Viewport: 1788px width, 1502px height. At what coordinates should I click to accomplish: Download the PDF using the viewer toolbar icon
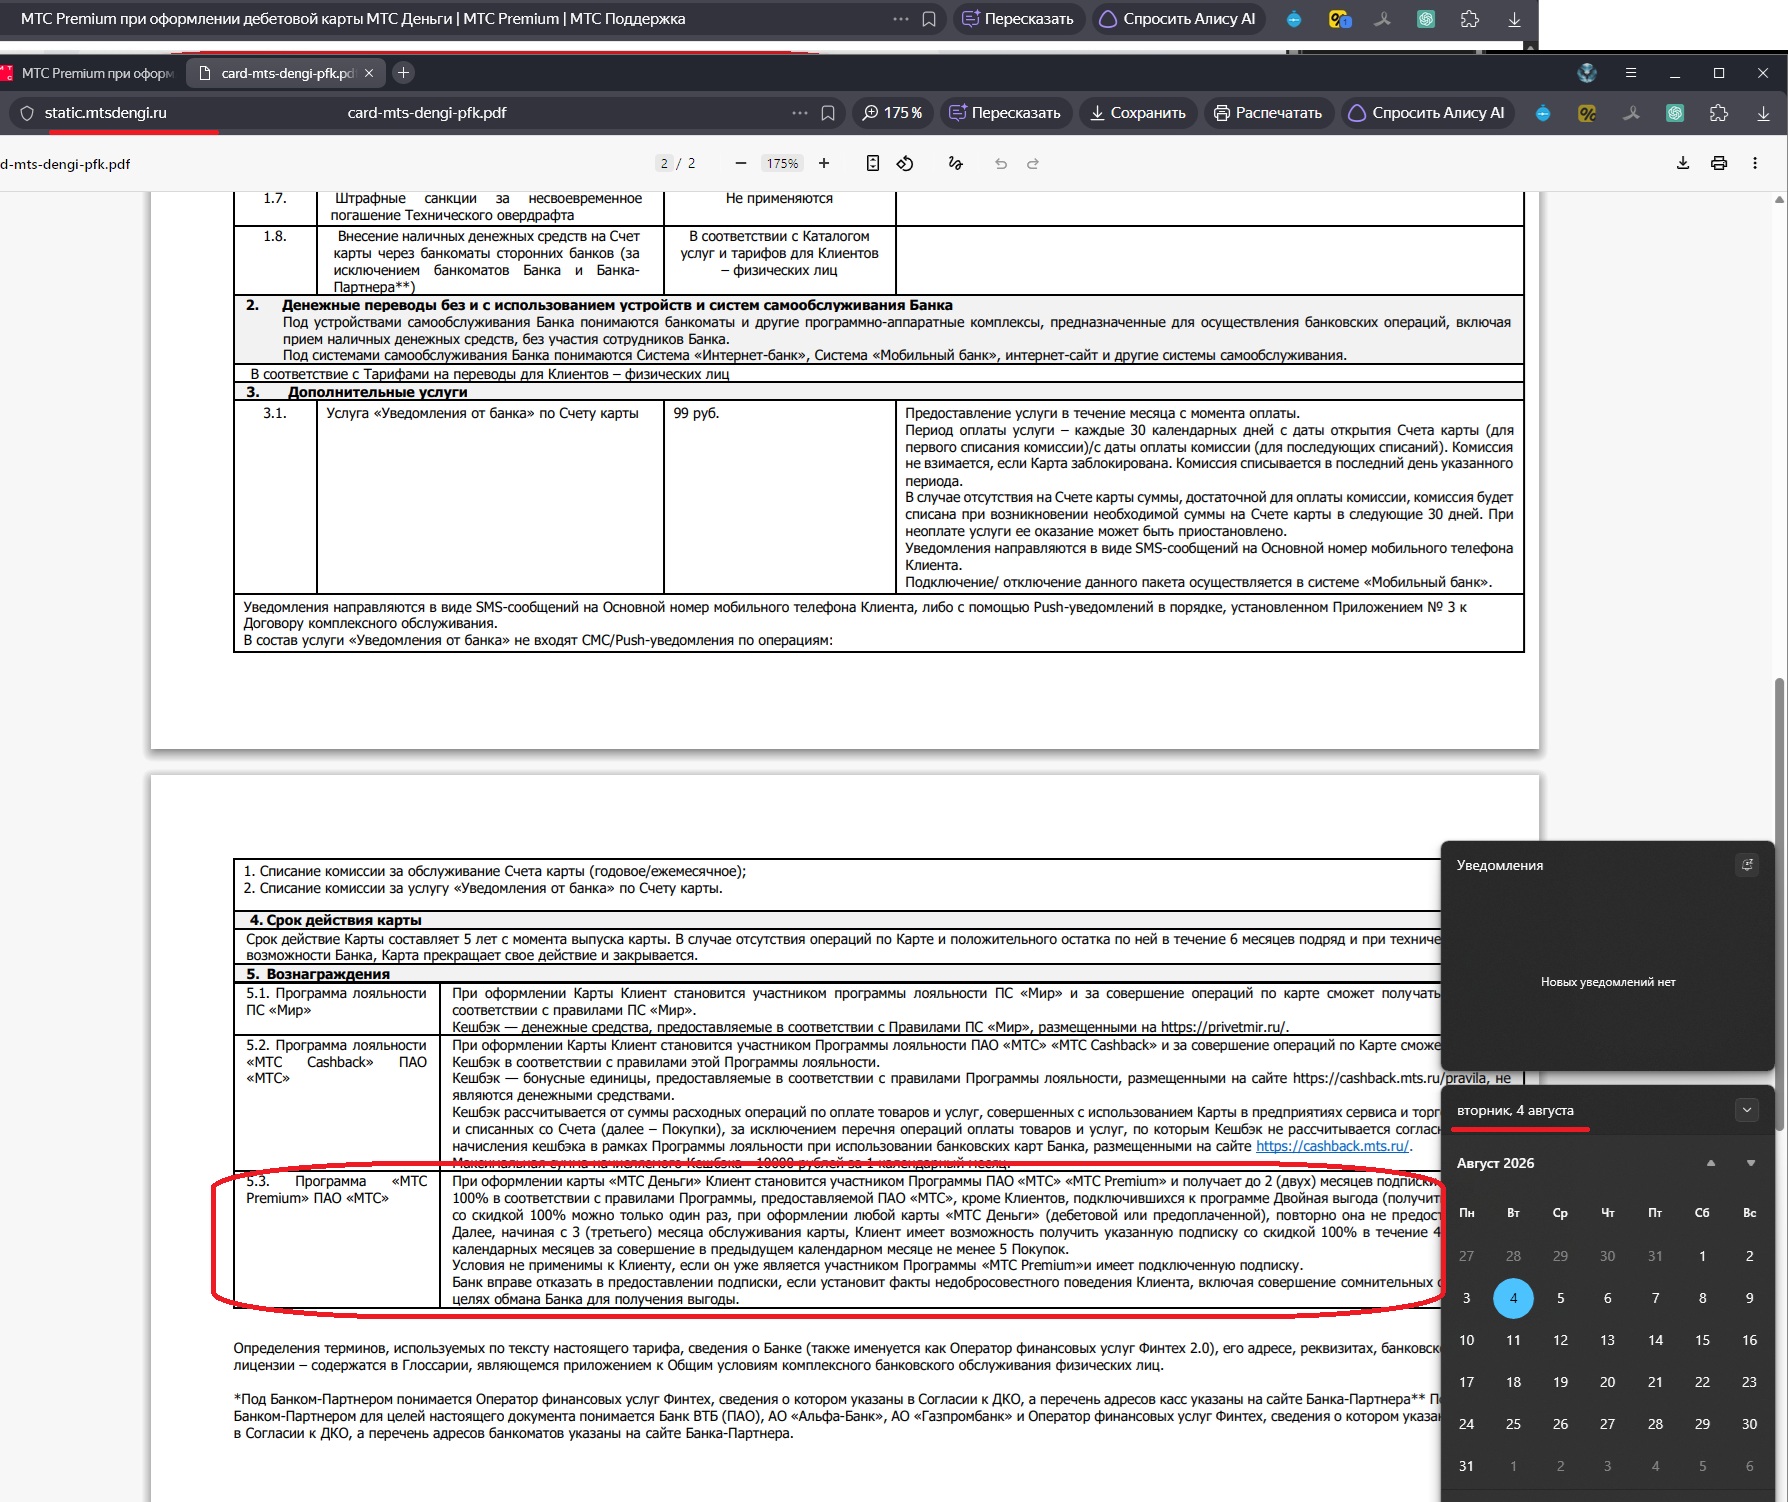(1683, 163)
